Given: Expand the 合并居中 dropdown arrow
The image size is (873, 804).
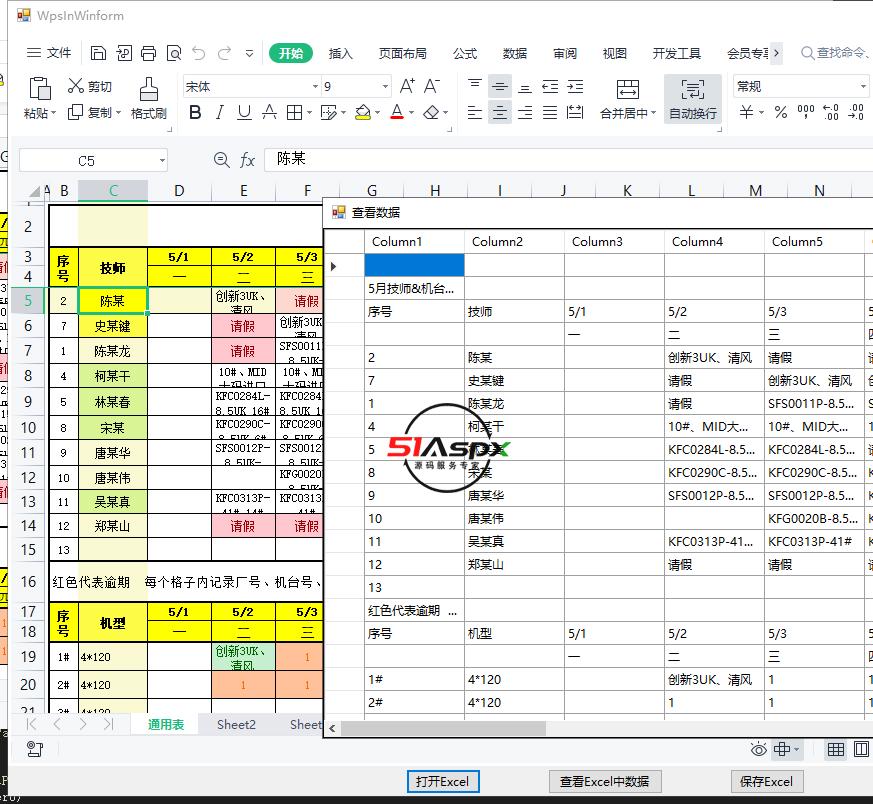Looking at the screenshot, I should click(654, 113).
